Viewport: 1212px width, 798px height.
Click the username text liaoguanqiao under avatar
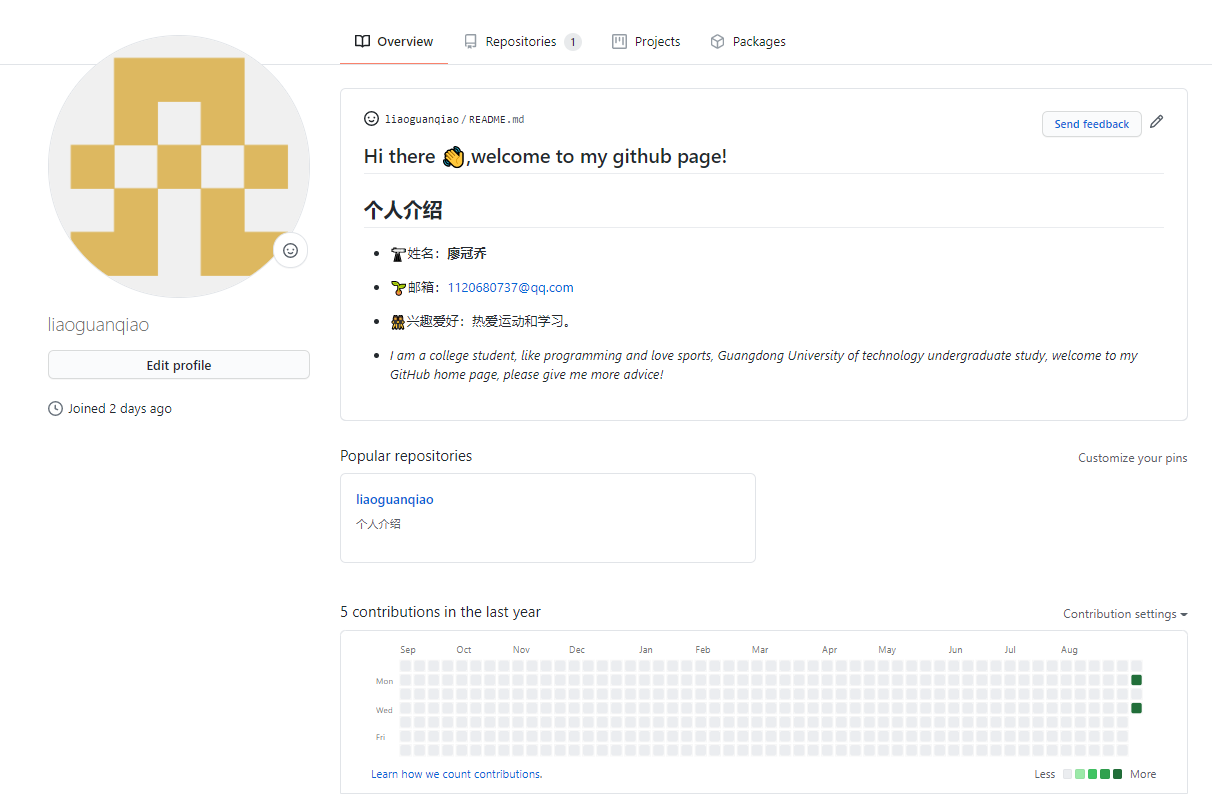(99, 325)
